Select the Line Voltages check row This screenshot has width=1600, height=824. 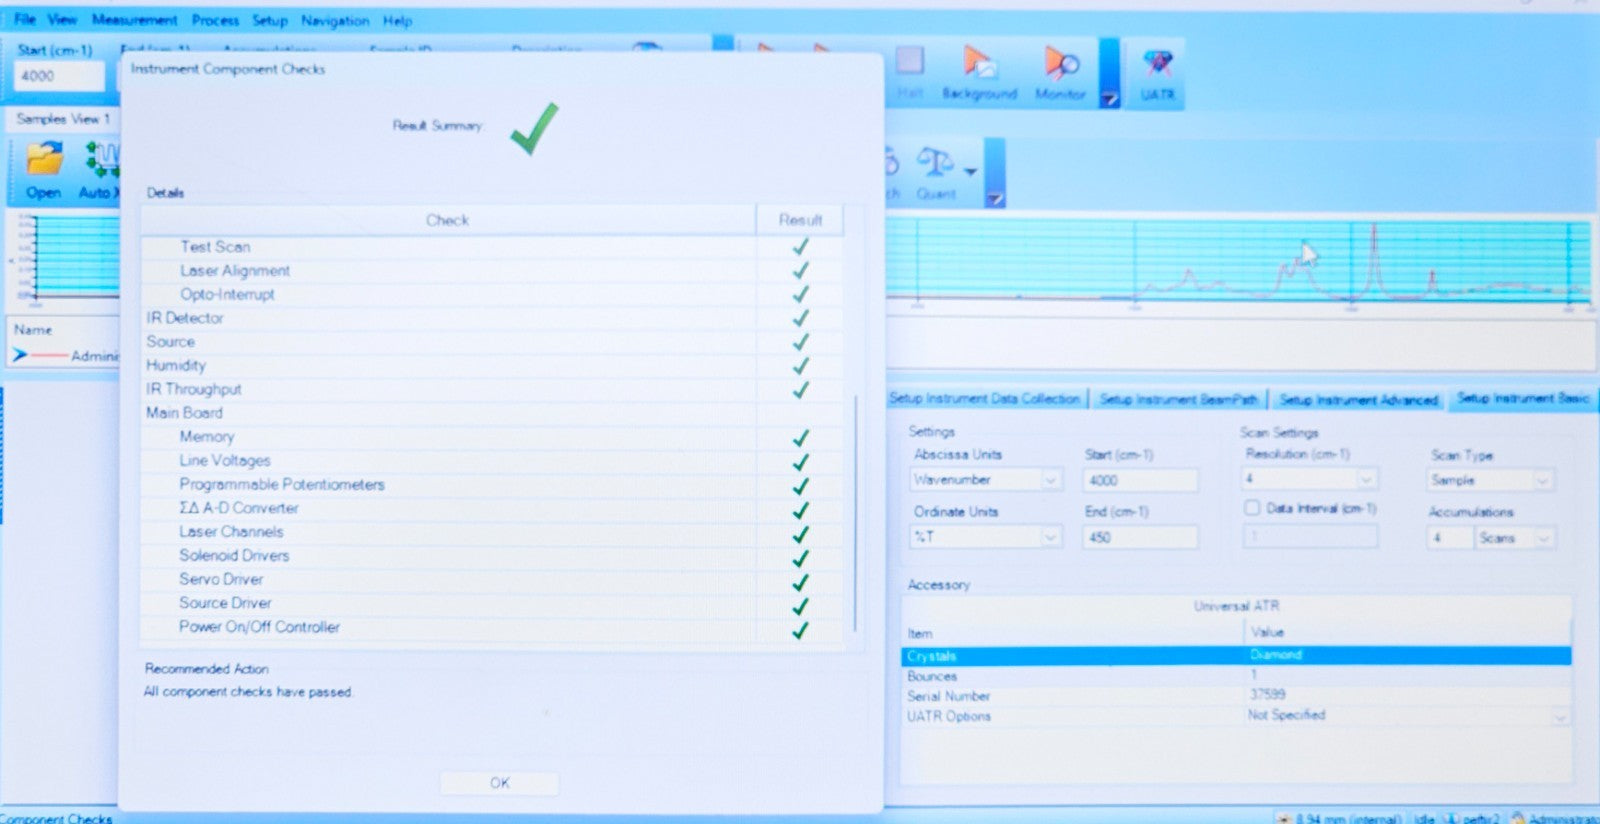[x=492, y=461]
